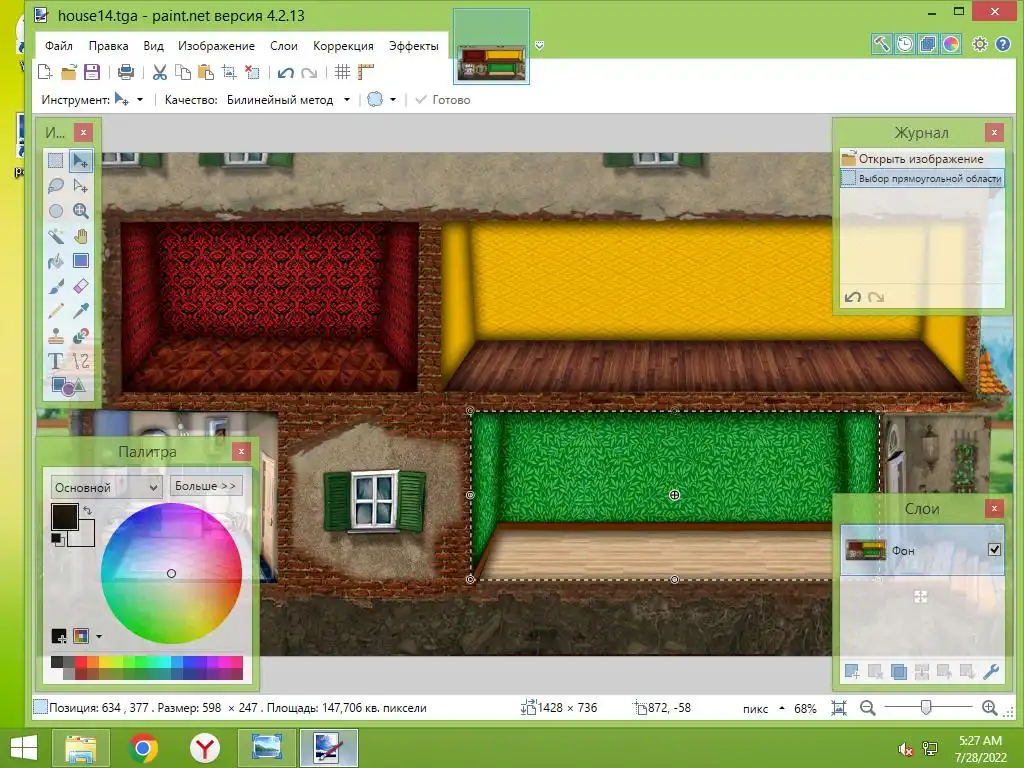Select the Eraser tool
1024x768 pixels.
(80, 286)
